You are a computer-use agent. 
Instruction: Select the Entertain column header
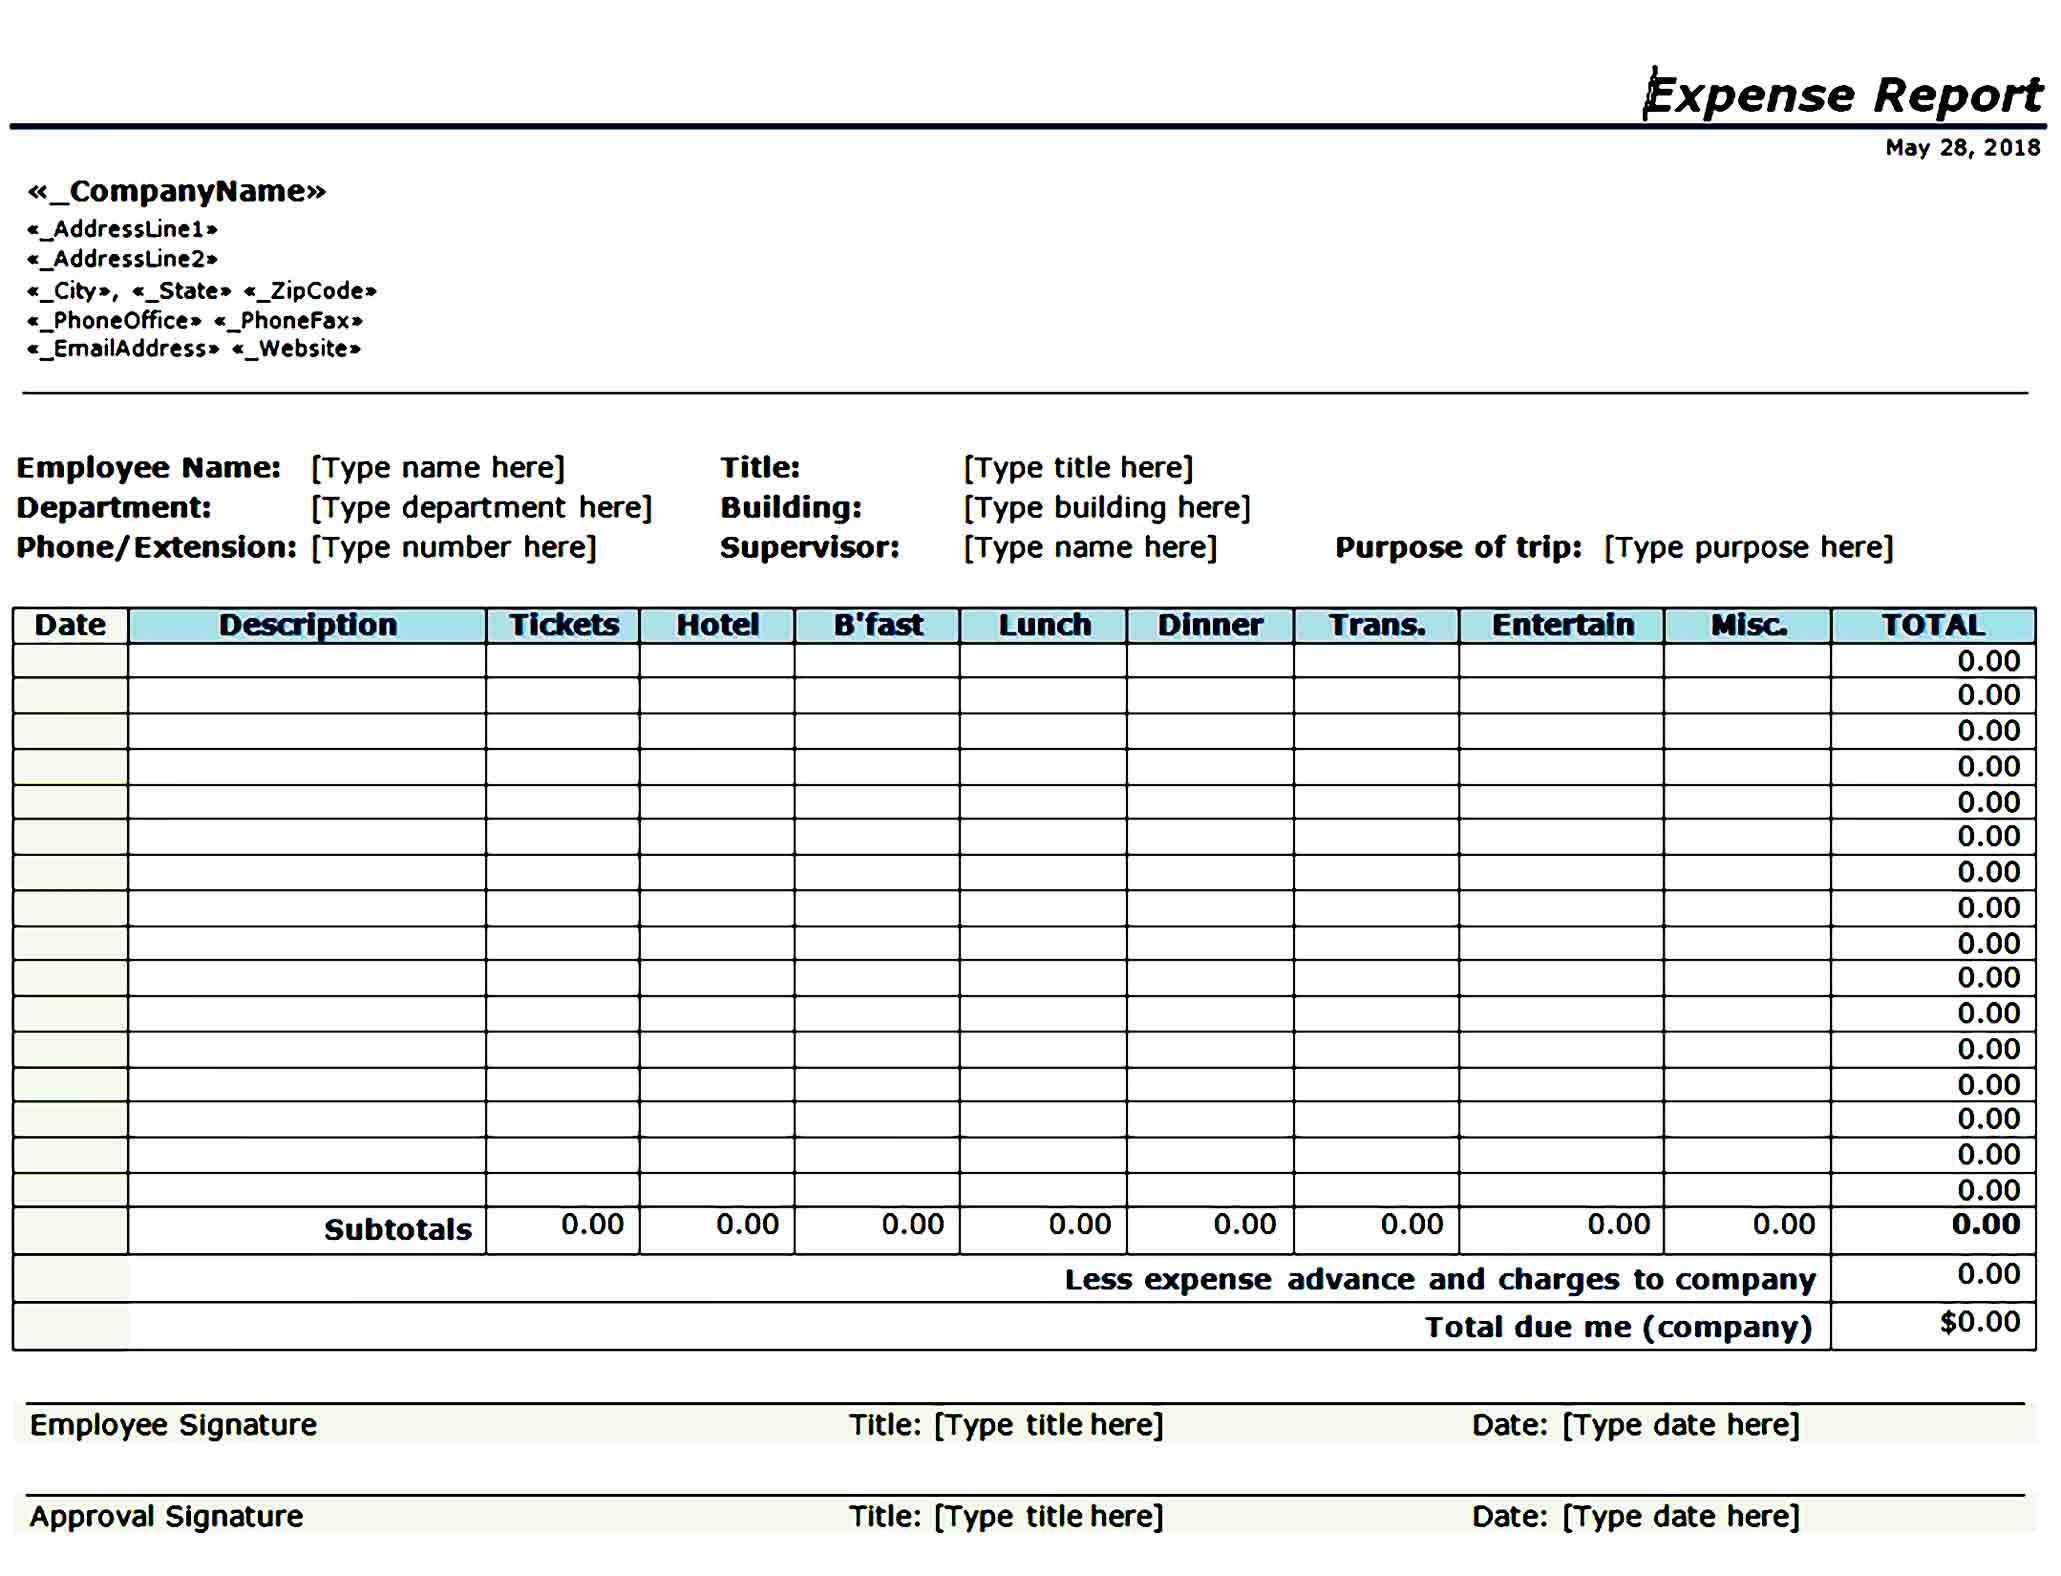pos(1562,625)
